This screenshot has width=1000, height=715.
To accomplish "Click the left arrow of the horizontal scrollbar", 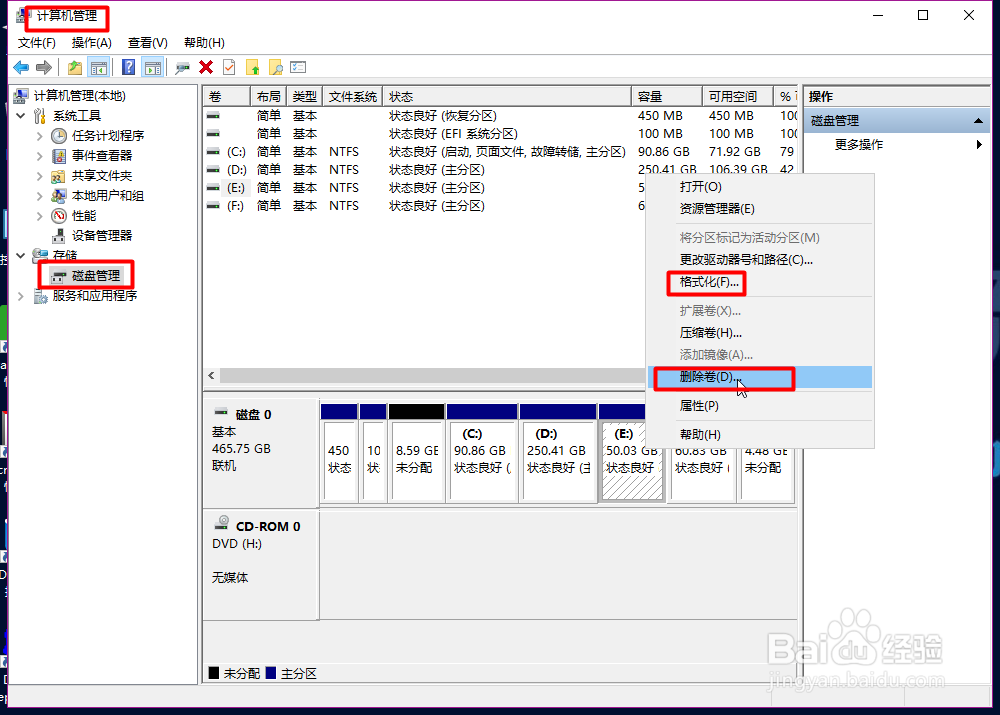I will (x=212, y=376).
